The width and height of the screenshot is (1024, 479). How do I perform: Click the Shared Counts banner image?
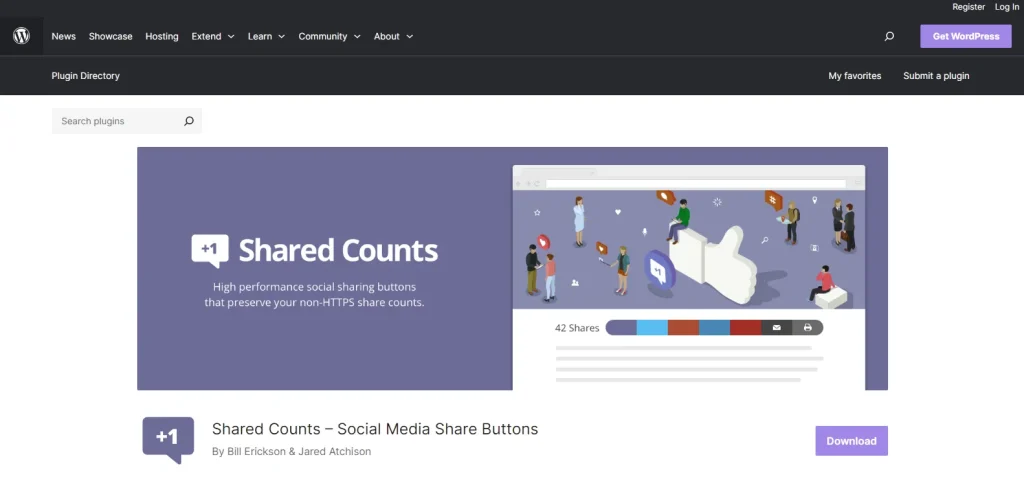click(x=513, y=269)
